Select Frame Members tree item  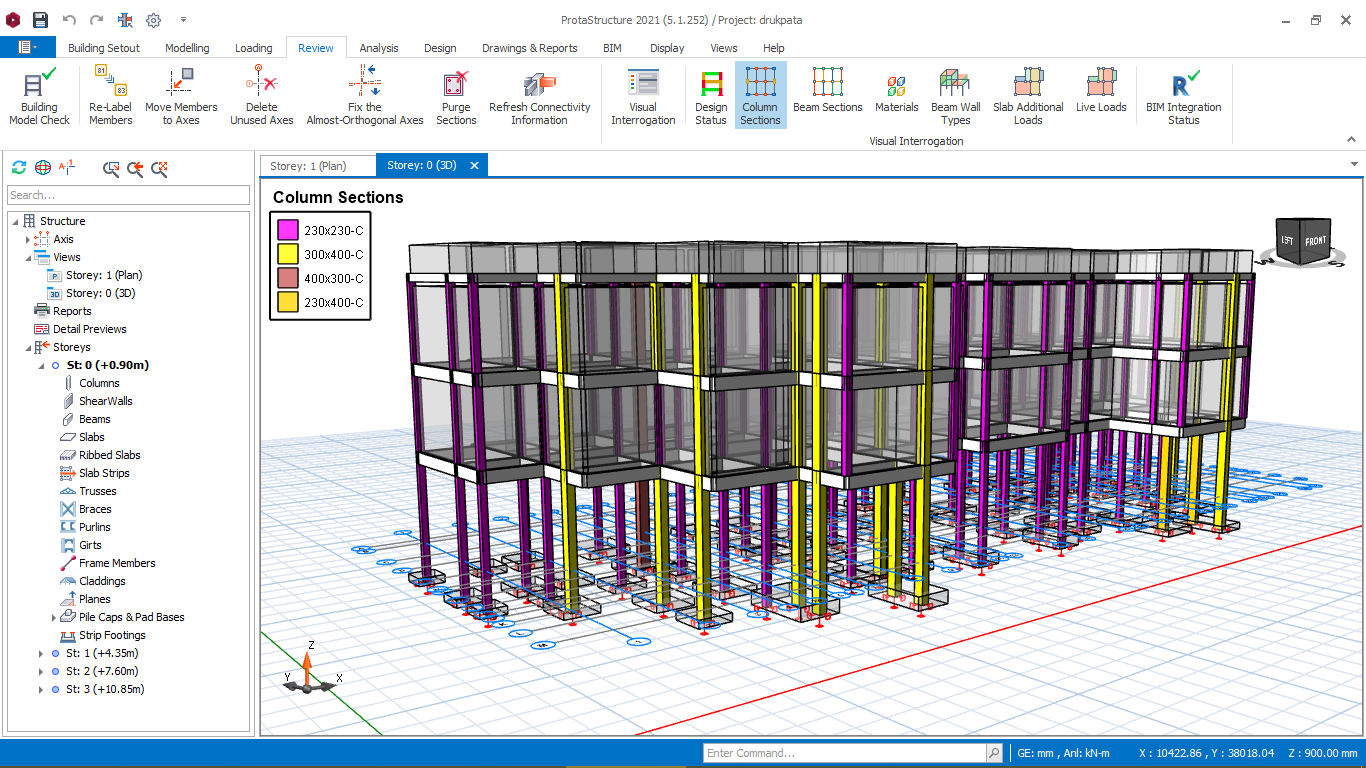click(117, 563)
